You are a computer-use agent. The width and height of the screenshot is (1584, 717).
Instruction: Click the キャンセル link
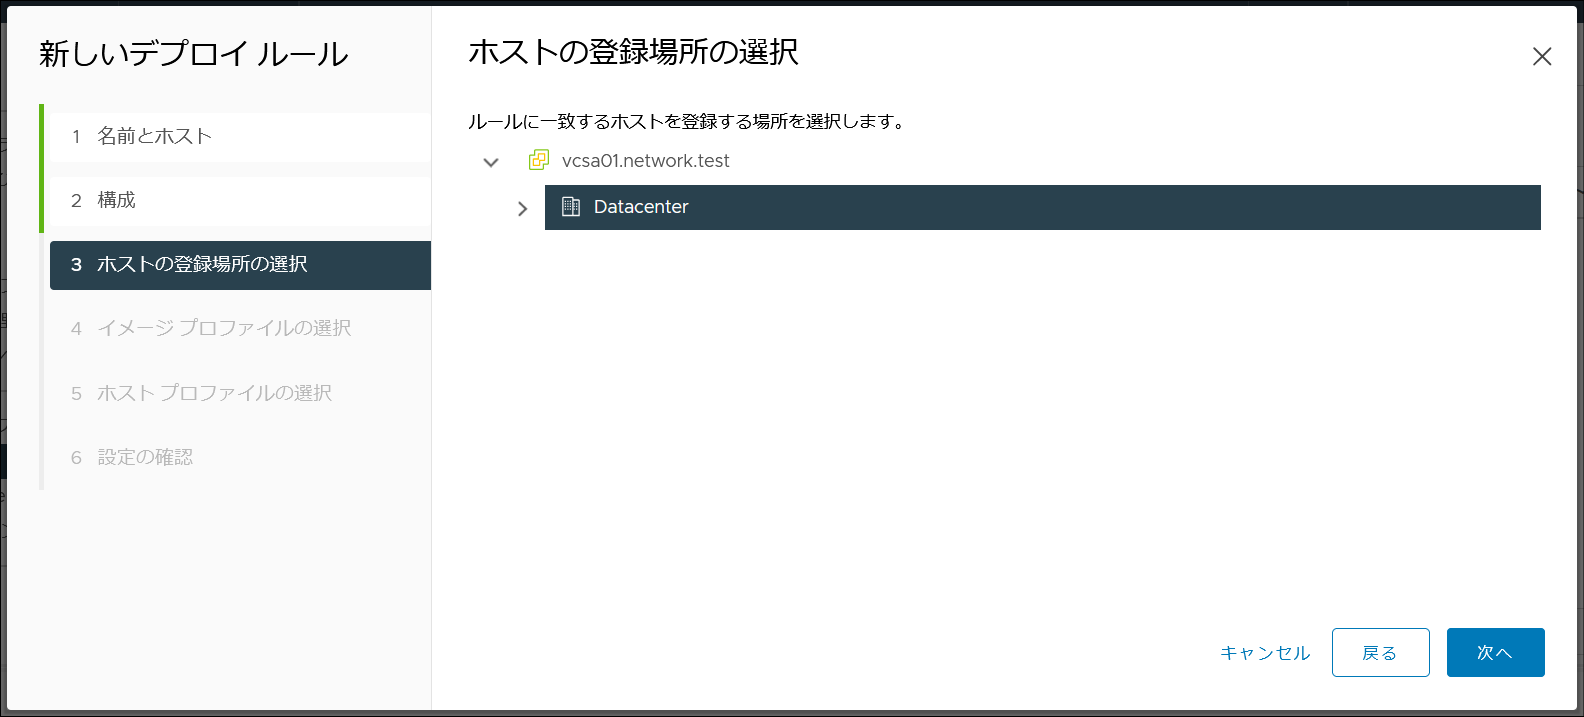tap(1265, 653)
